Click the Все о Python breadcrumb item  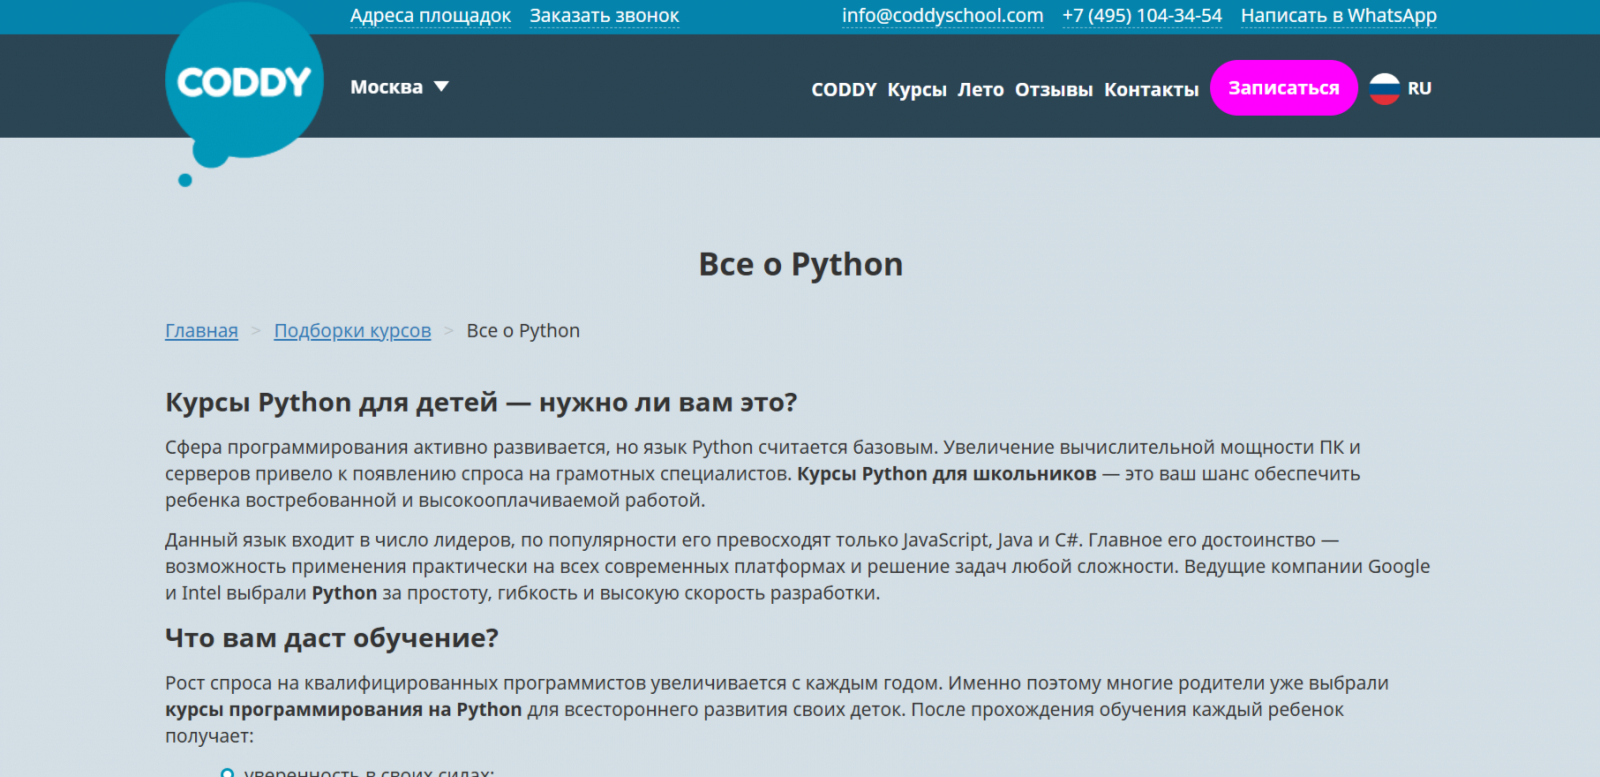(523, 331)
